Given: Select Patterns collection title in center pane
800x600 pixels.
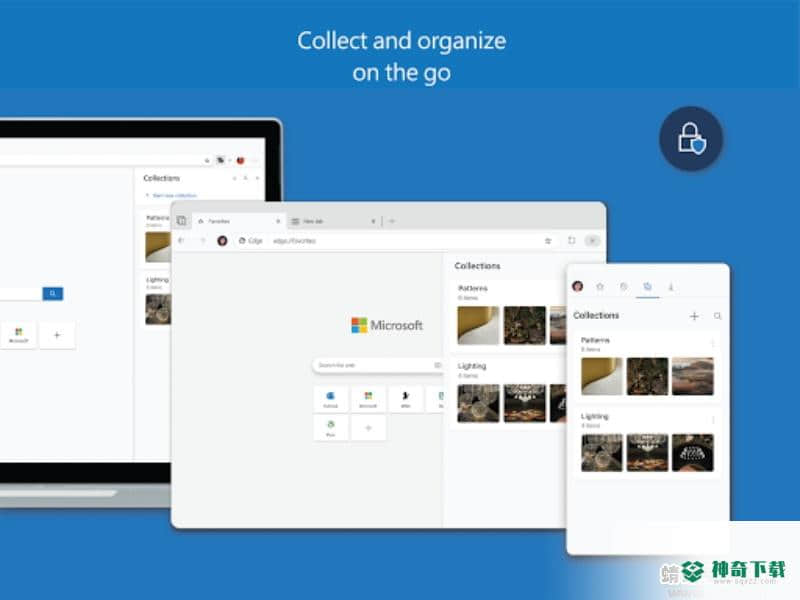Looking at the screenshot, I should pyautogui.click(x=472, y=288).
